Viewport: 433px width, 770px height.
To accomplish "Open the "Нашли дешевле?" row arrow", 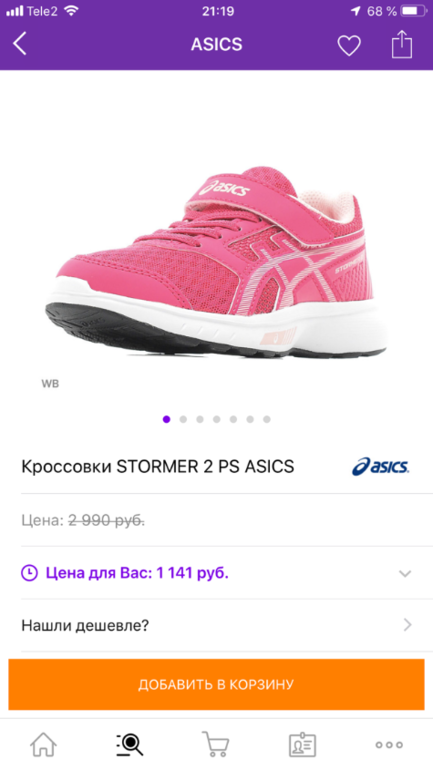I will [407, 625].
